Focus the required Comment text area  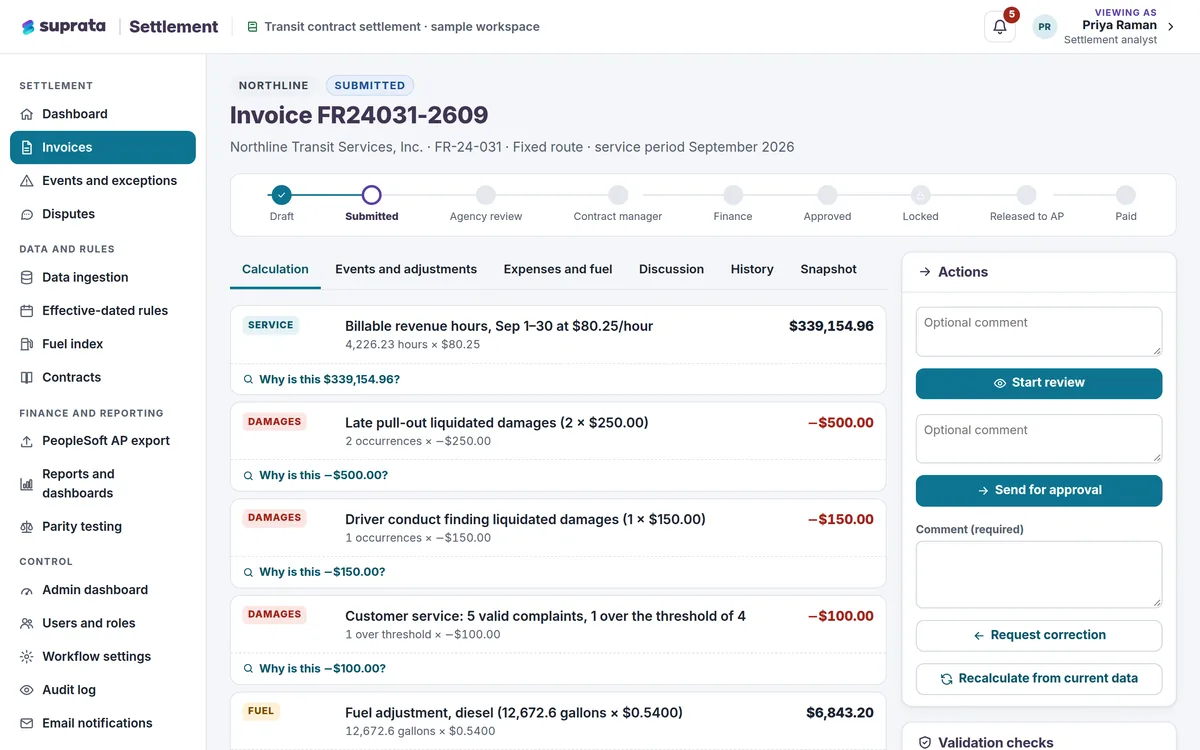point(1039,574)
